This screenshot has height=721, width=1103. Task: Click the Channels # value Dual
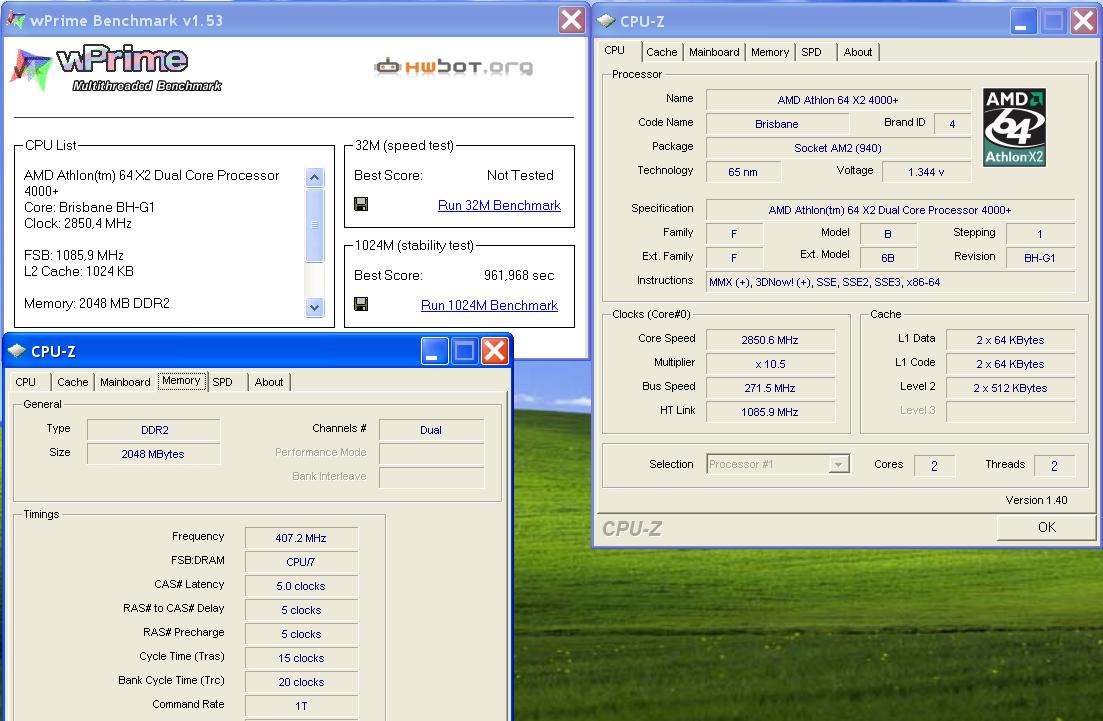[x=431, y=430]
